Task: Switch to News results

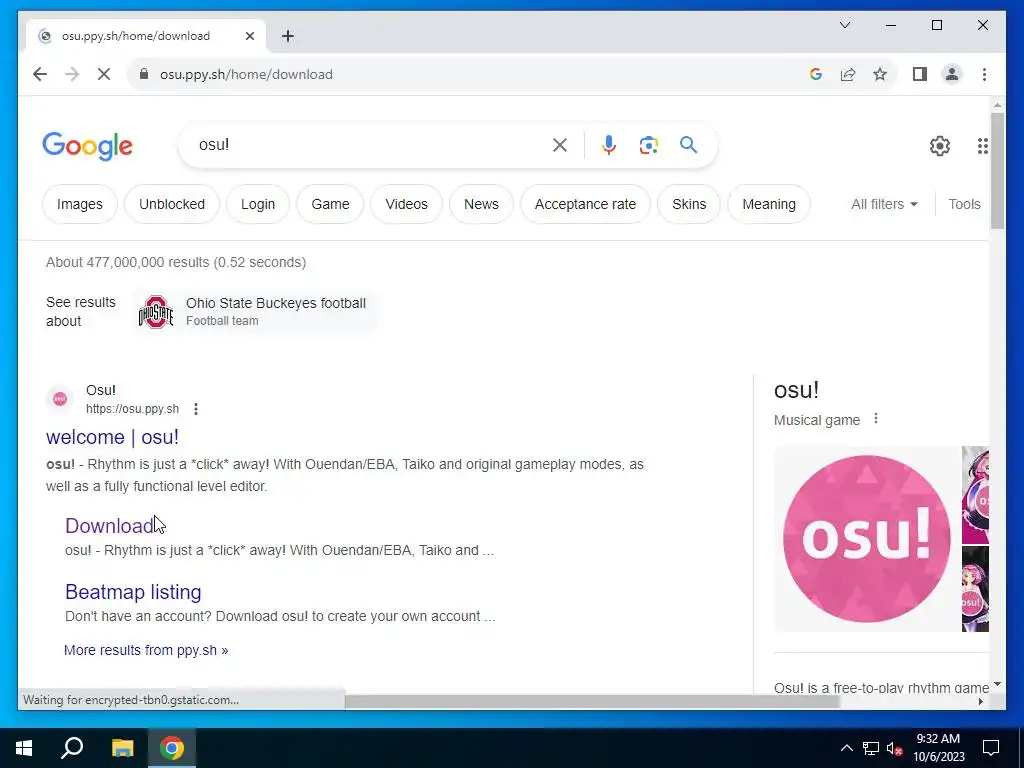Action: (481, 204)
